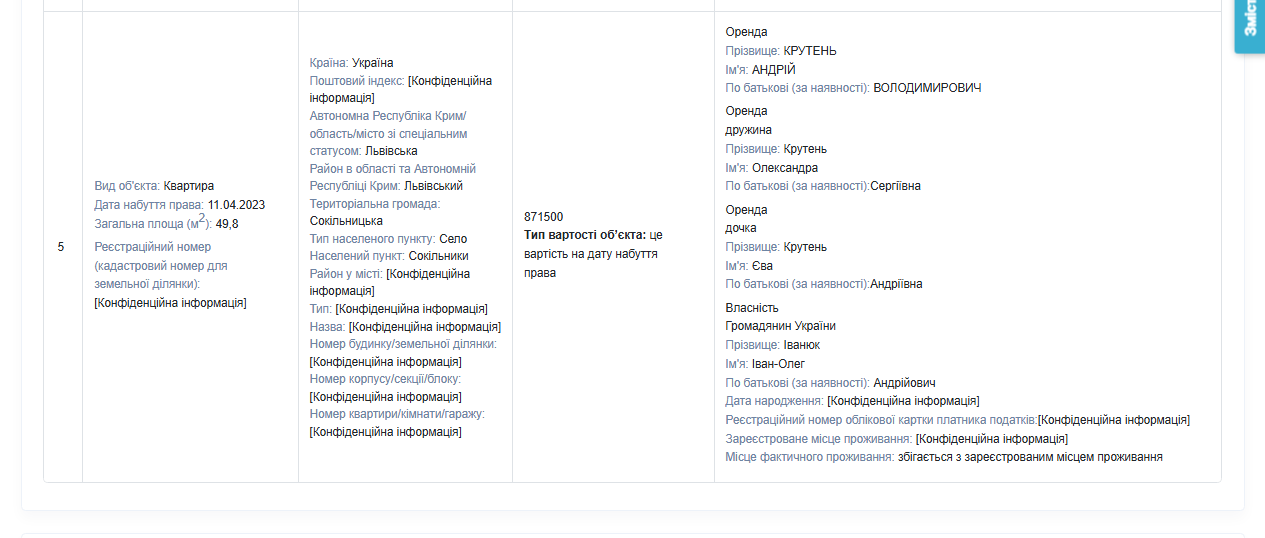The image size is (1265, 538).
Task: Select the Квартира object type text
Action: [x=188, y=186]
